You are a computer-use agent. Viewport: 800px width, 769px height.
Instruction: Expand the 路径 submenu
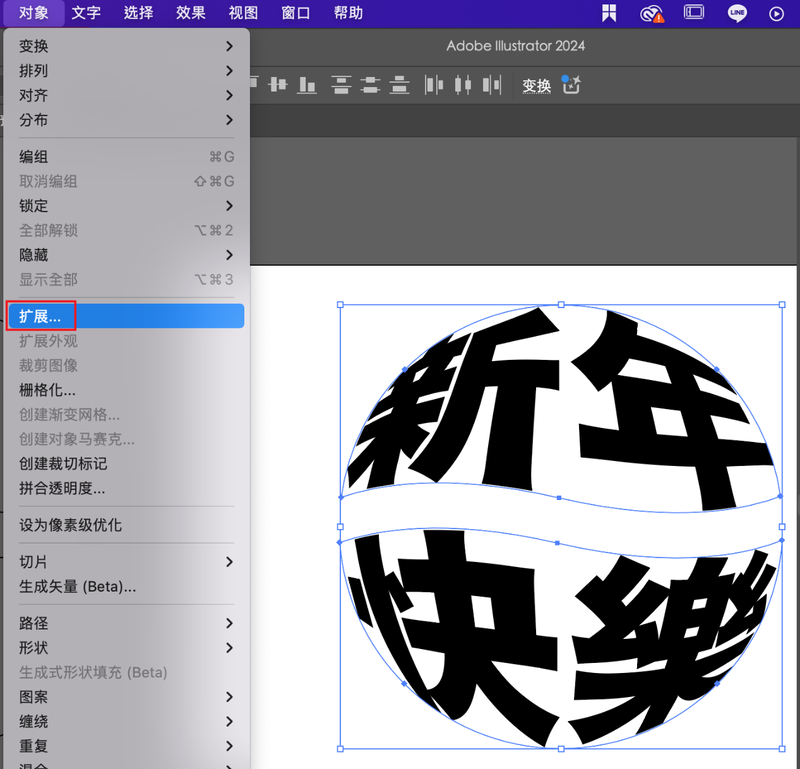125,623
